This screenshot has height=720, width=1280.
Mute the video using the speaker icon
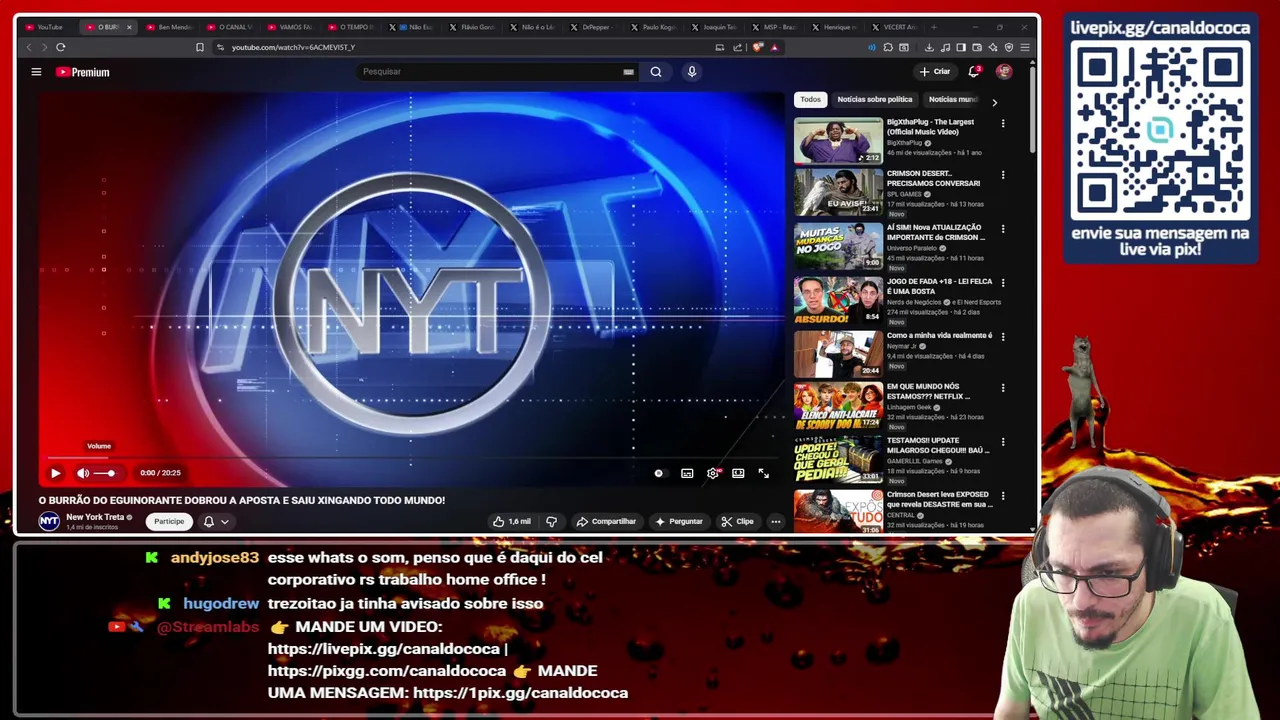tap(83, 473)
